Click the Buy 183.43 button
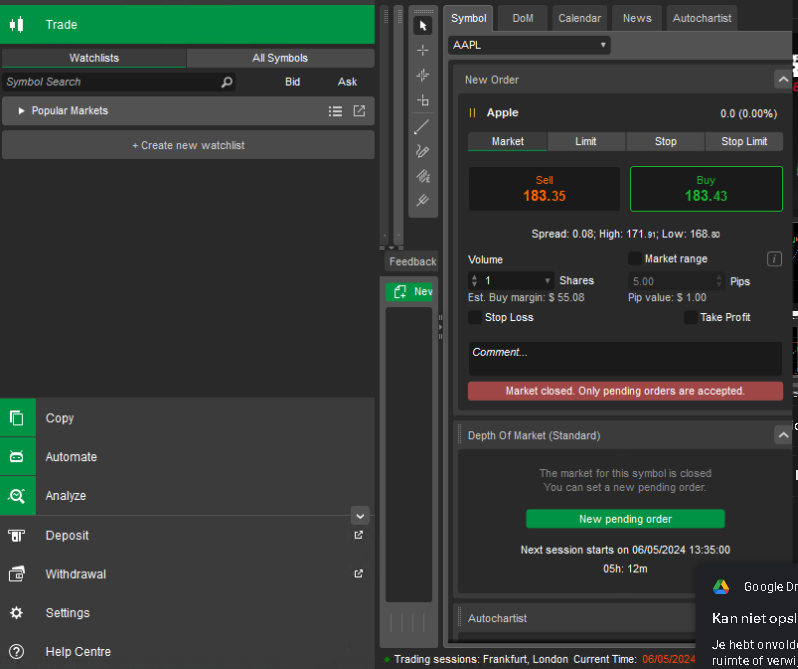The image size is (798, 669). tap(706, 189)
